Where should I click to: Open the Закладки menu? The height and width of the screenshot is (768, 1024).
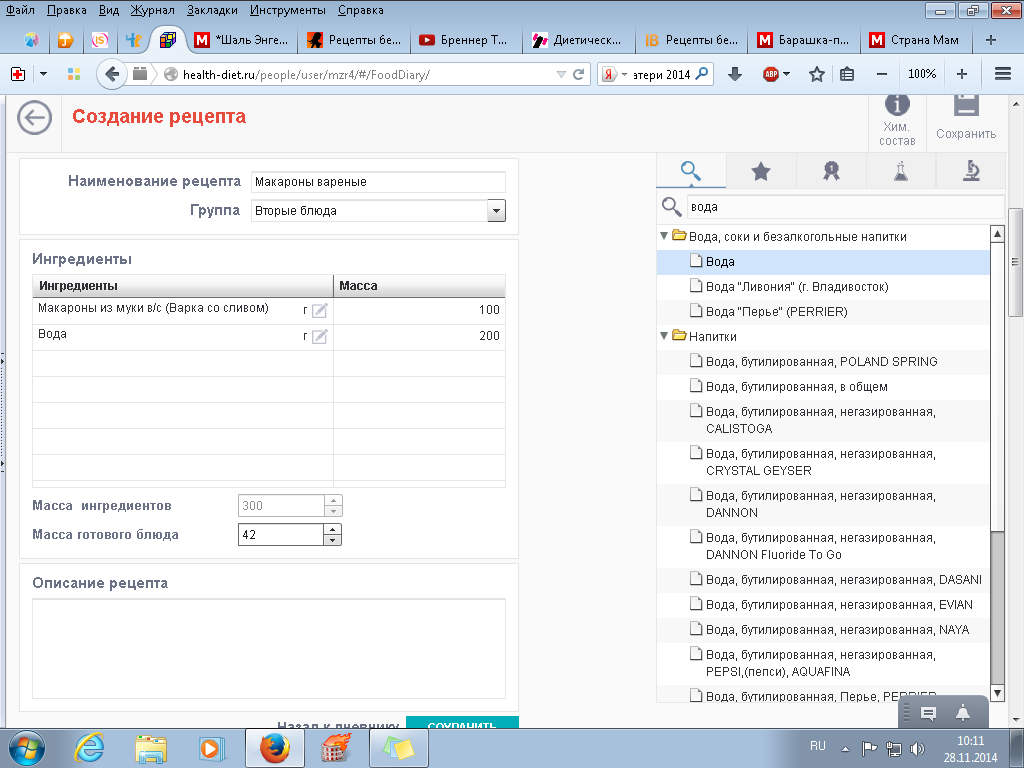(x=212, y=9)
